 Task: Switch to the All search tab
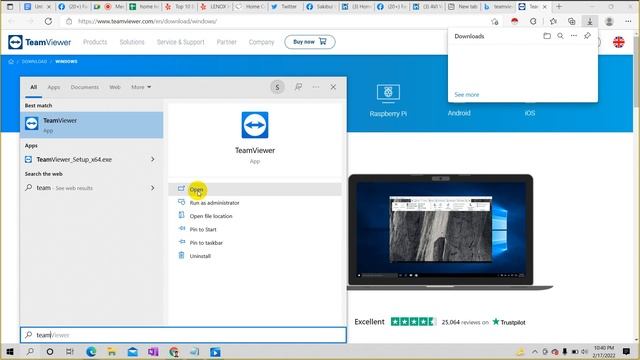coord(33,87)
